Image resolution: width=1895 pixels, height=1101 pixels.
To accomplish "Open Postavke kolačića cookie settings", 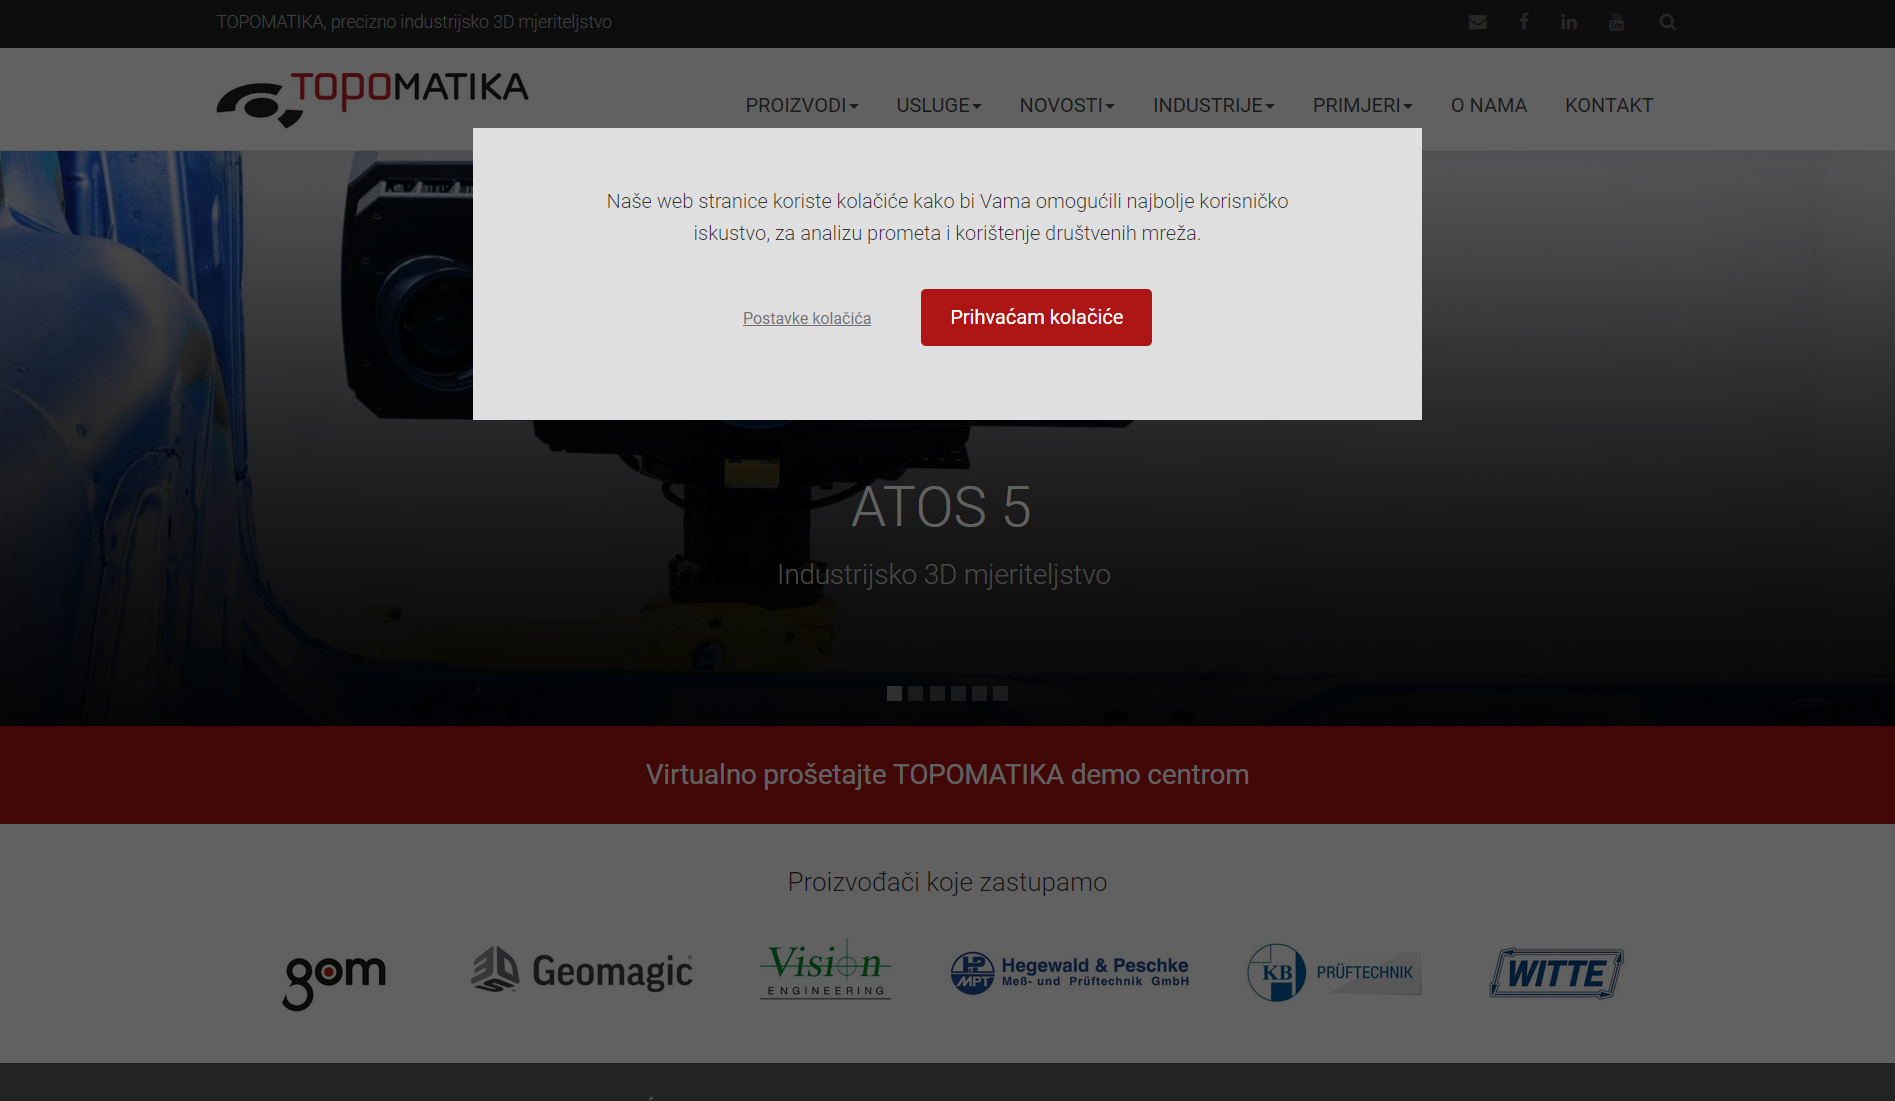I will pos(807,318).
